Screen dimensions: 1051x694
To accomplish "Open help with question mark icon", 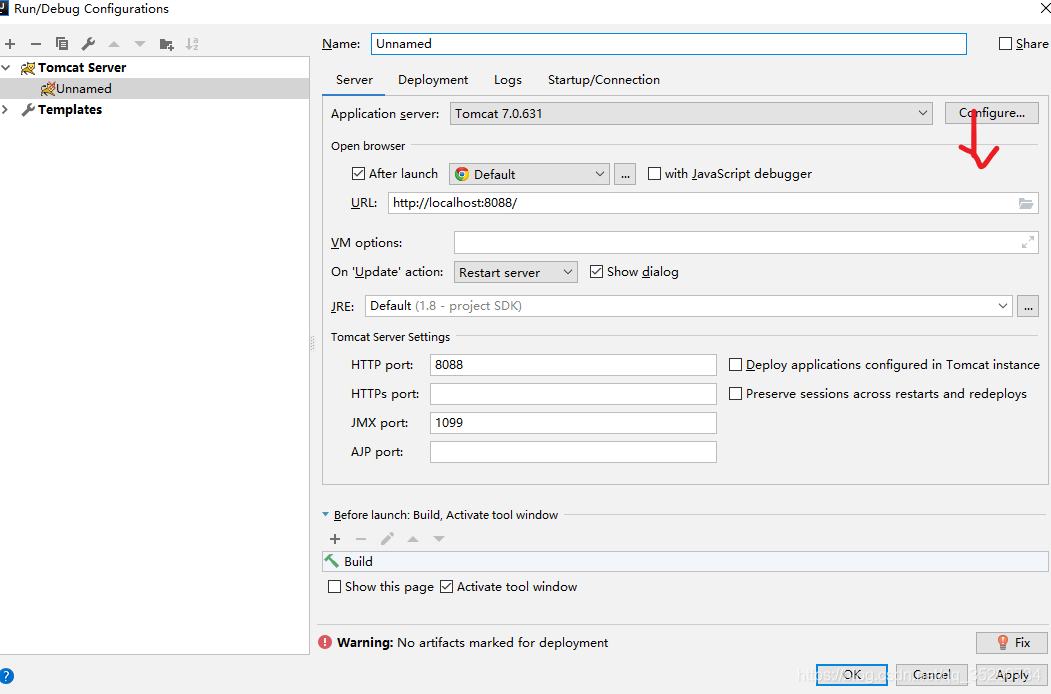I will 6,676.
